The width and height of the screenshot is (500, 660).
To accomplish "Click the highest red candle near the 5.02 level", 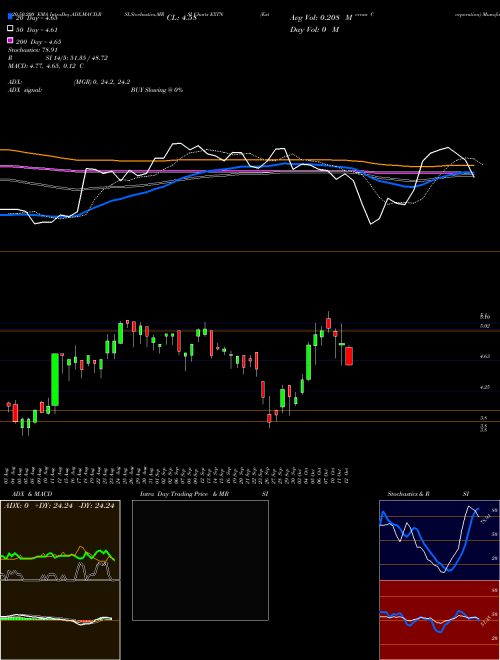I will pos(328,323).
